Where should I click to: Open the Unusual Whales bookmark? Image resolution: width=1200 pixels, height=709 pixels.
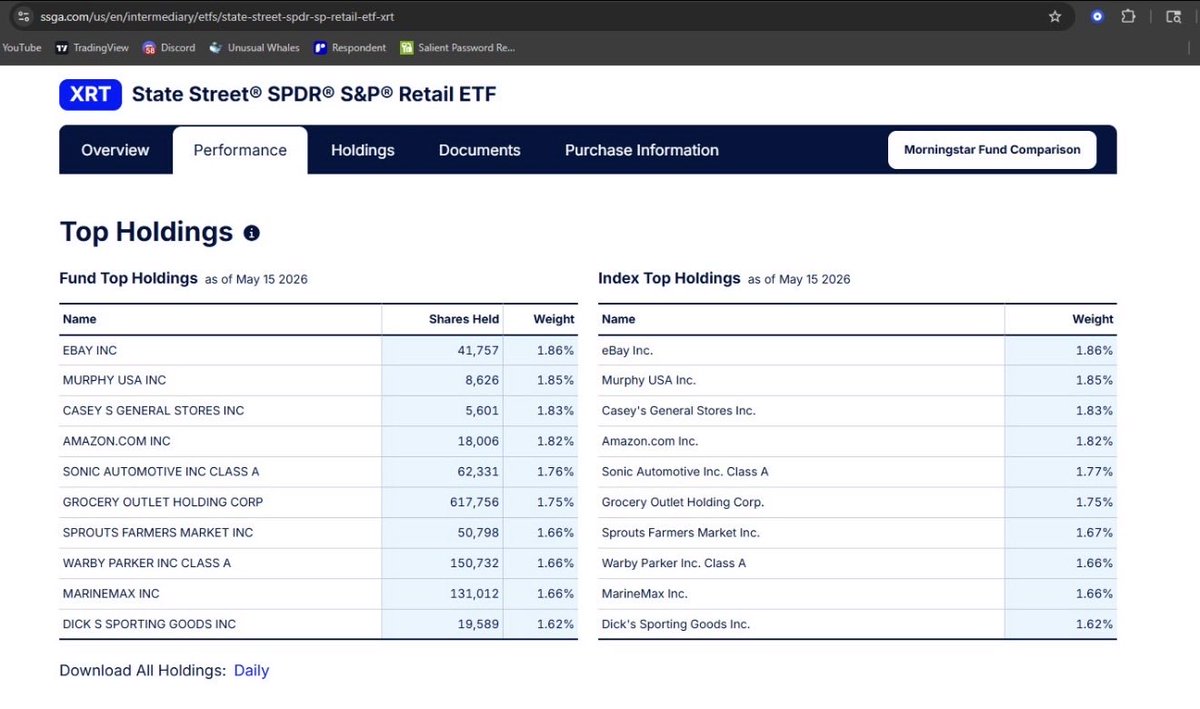254,47
